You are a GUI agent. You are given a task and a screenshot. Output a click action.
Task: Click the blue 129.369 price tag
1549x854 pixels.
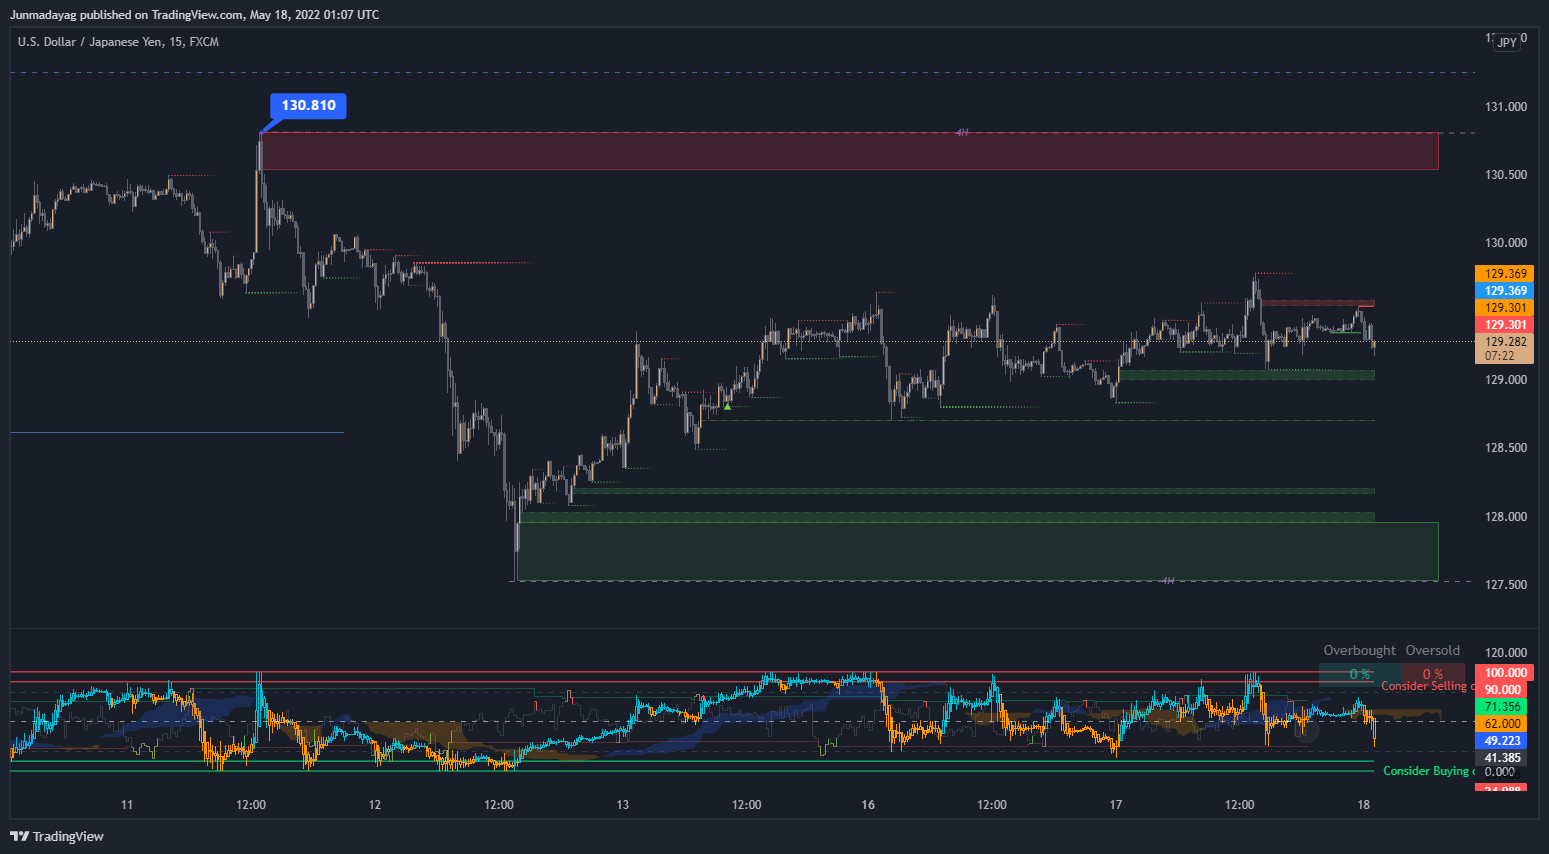pos(1504,291)
